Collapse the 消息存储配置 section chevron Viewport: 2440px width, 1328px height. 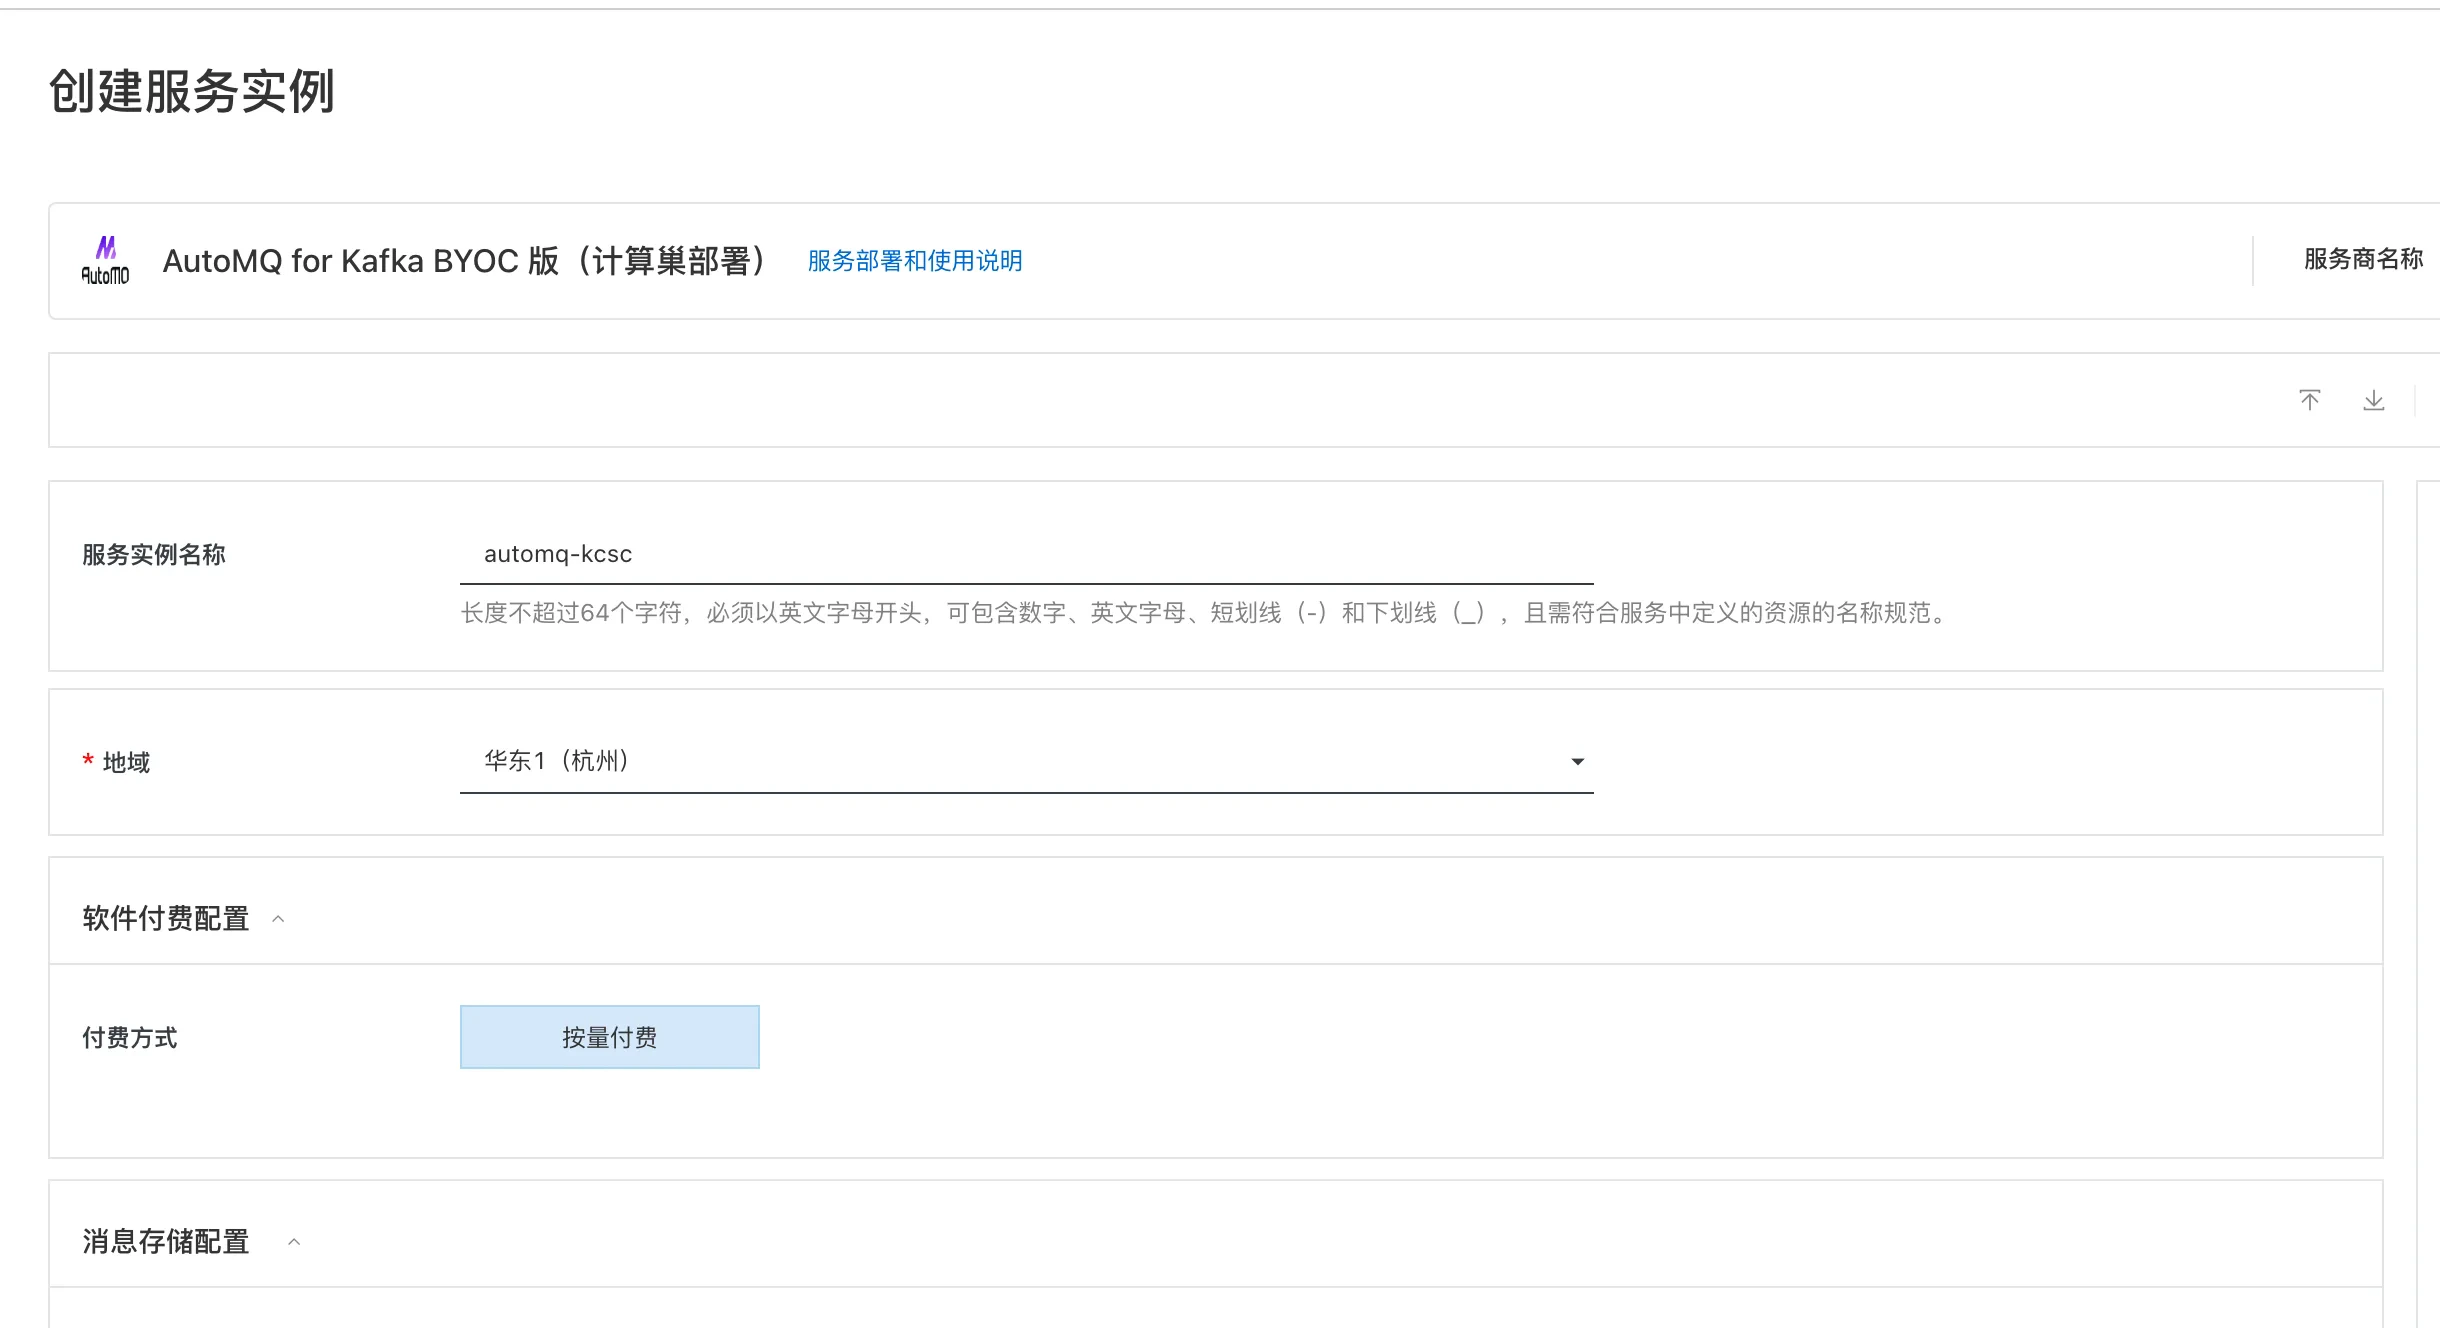(x=294, y=1242)
